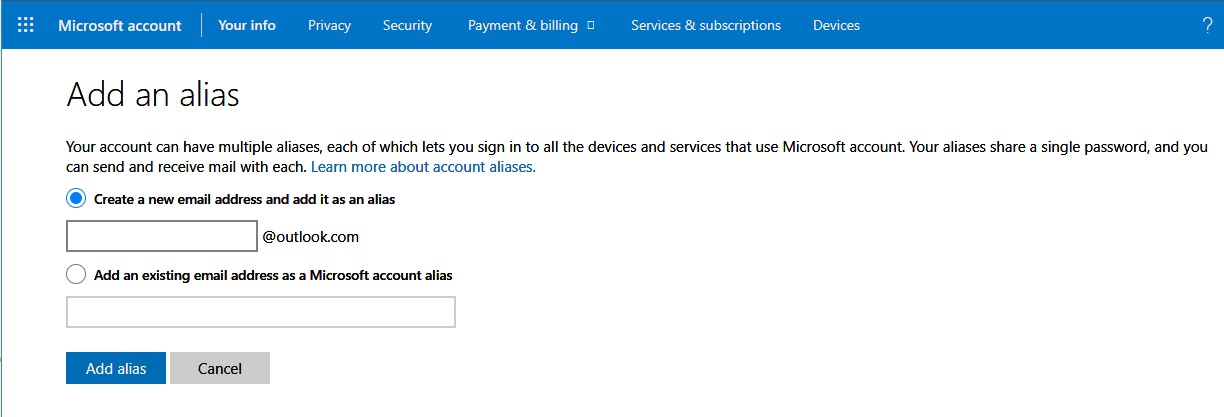
Task: Click the external link icon beside Payment & billing
Action: pos(591,25)
